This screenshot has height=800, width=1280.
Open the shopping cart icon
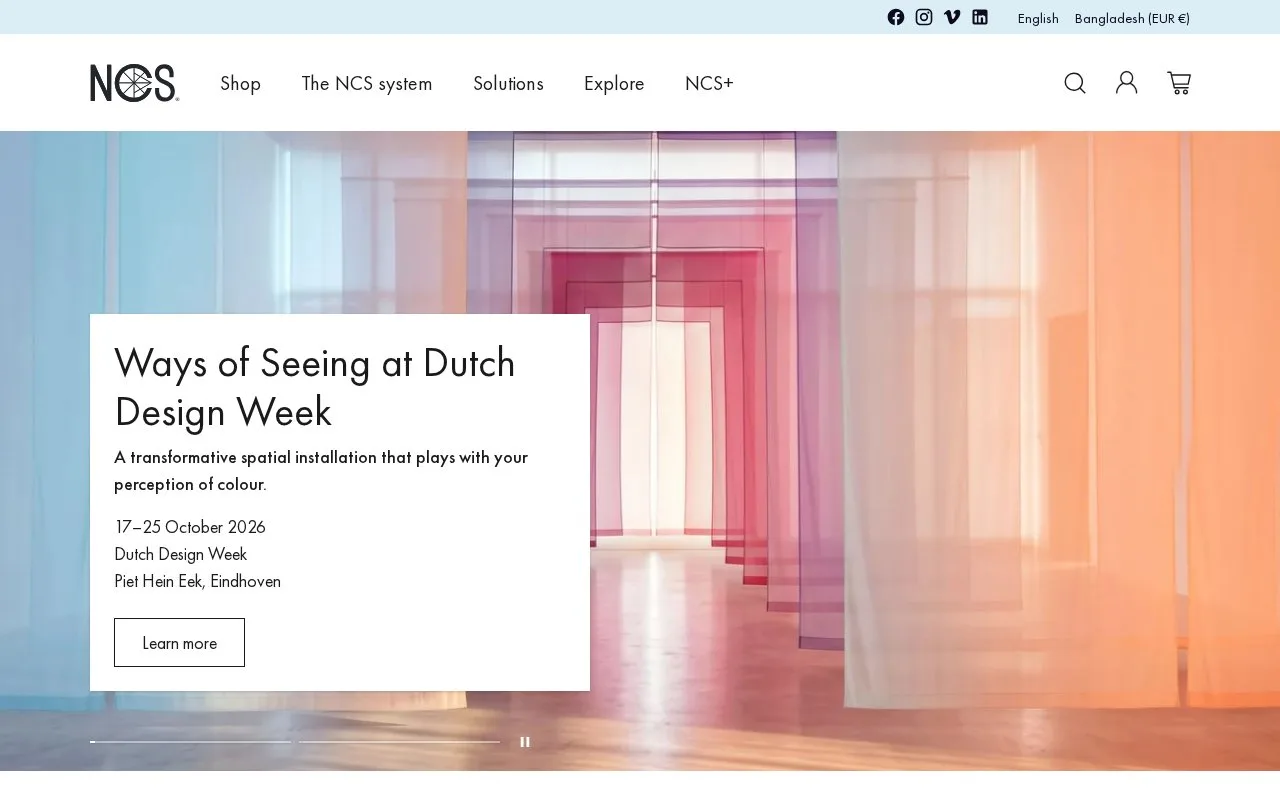tap(1179, 83)
